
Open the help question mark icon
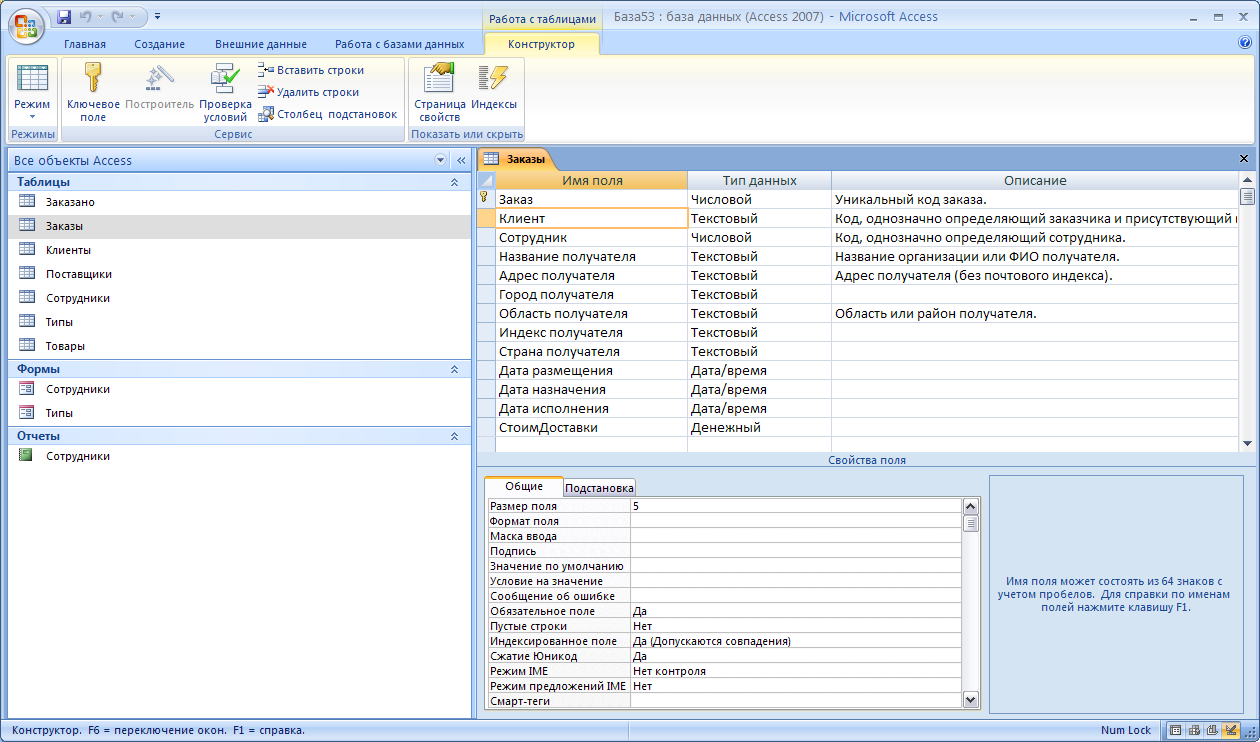tap(1245, 43)
